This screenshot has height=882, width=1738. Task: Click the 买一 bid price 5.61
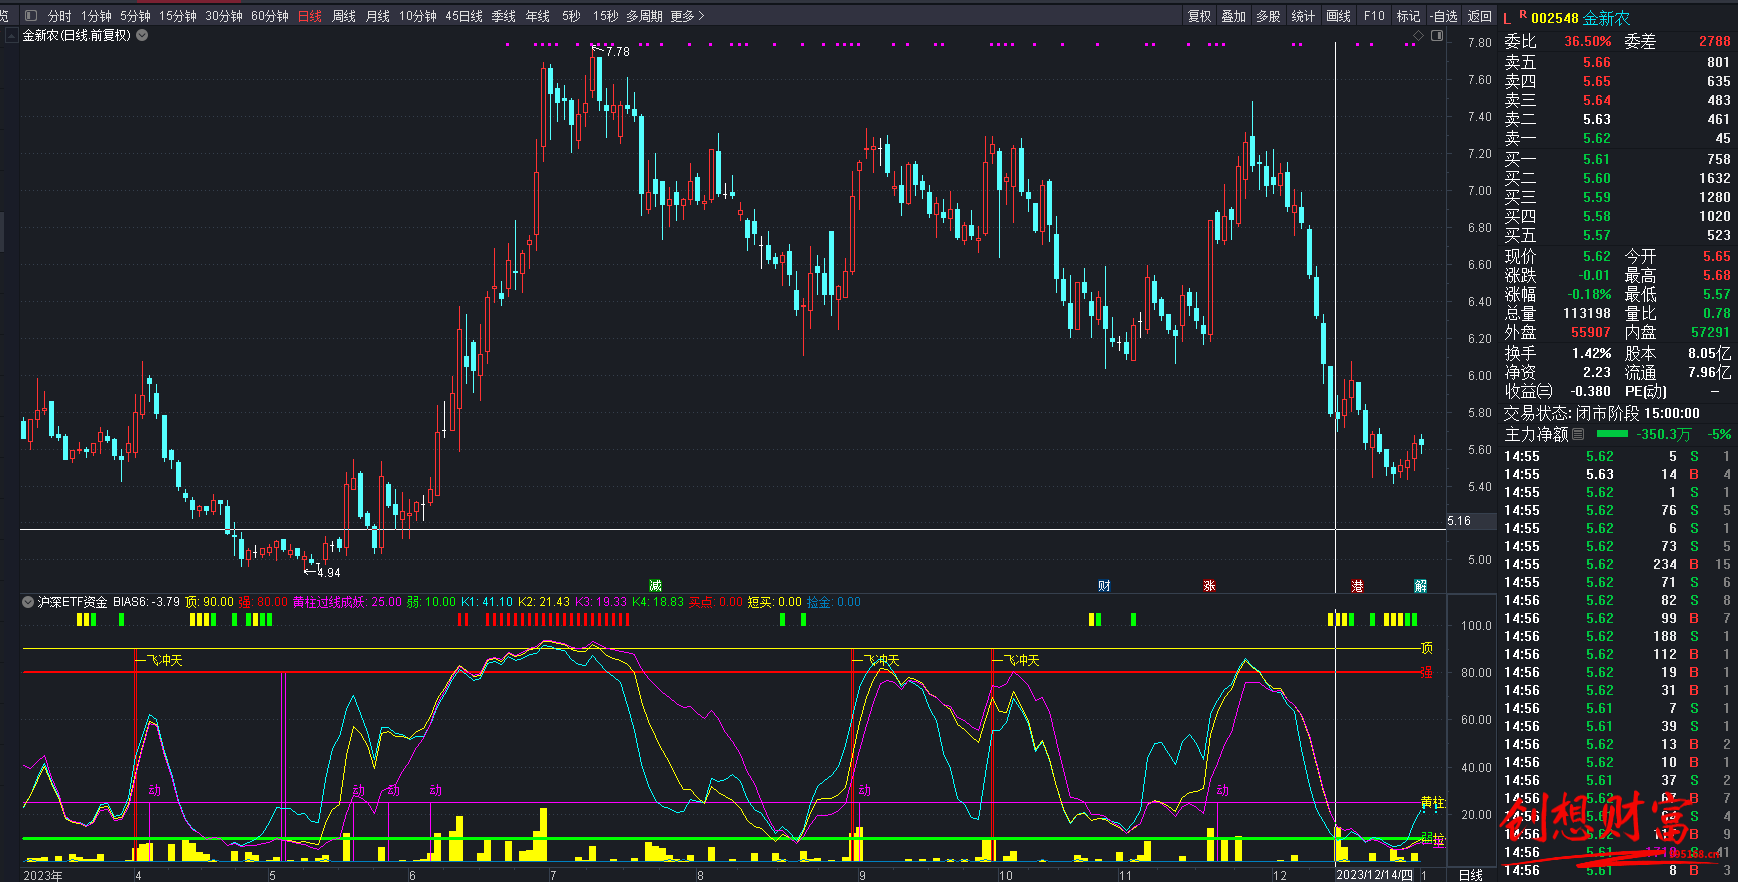pos(1596,159)
